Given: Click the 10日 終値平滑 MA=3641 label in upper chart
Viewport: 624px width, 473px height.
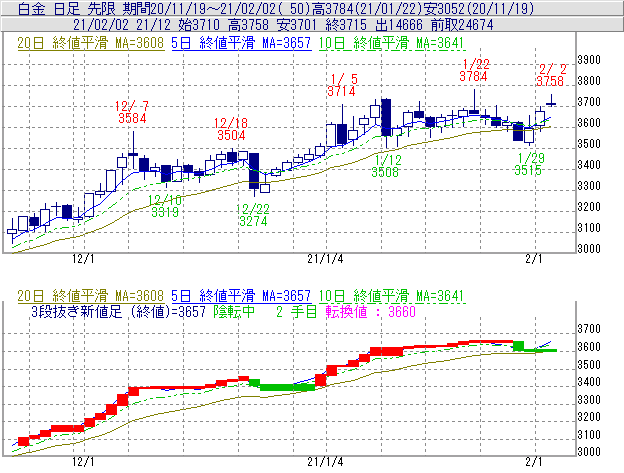Looking at the screenshot, I should click(x=392, y=43).
